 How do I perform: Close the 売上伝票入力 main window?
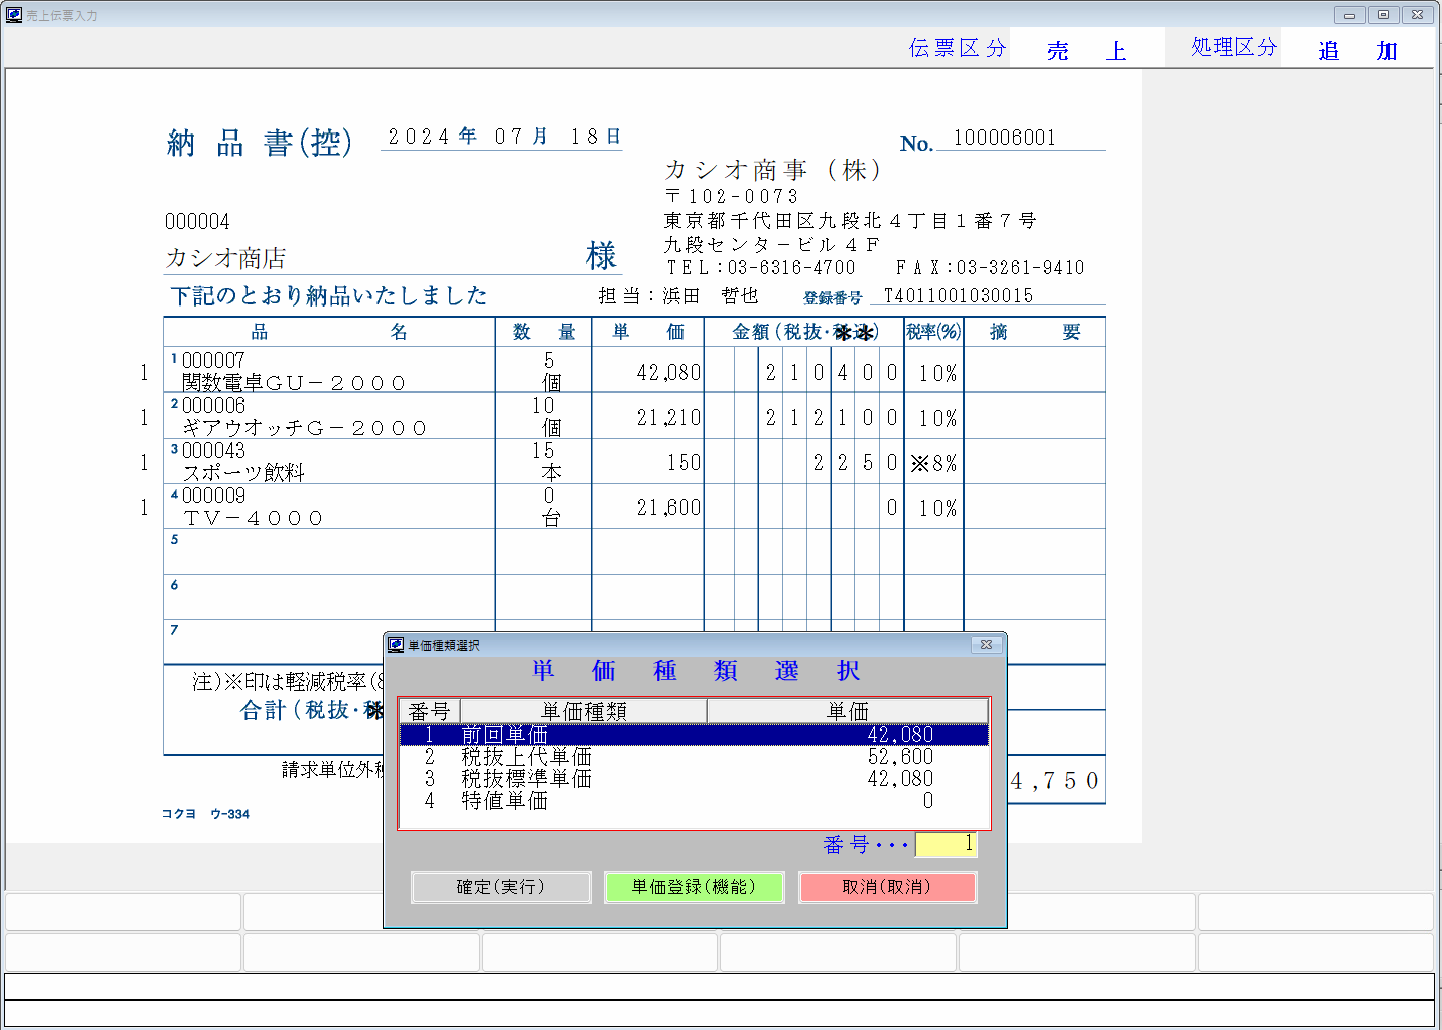click(x=1418, y=15)
